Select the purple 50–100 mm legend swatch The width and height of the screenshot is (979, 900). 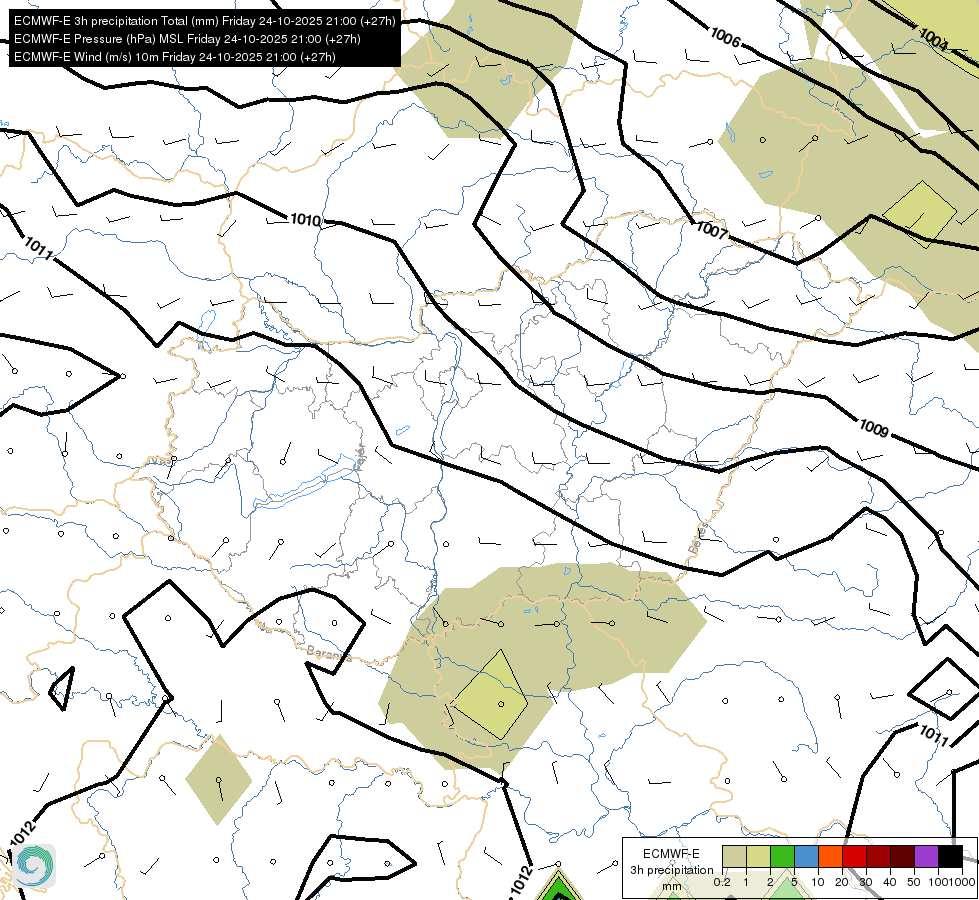point(927,857)
